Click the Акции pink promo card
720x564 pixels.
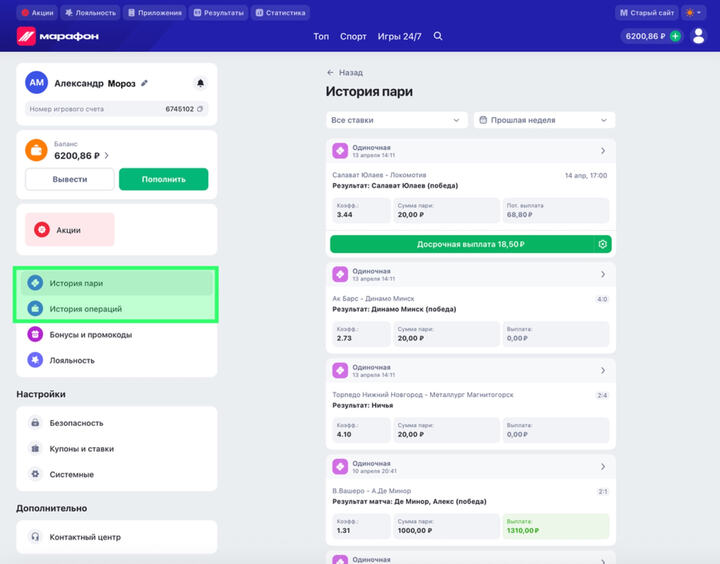(x=70, y=230)
